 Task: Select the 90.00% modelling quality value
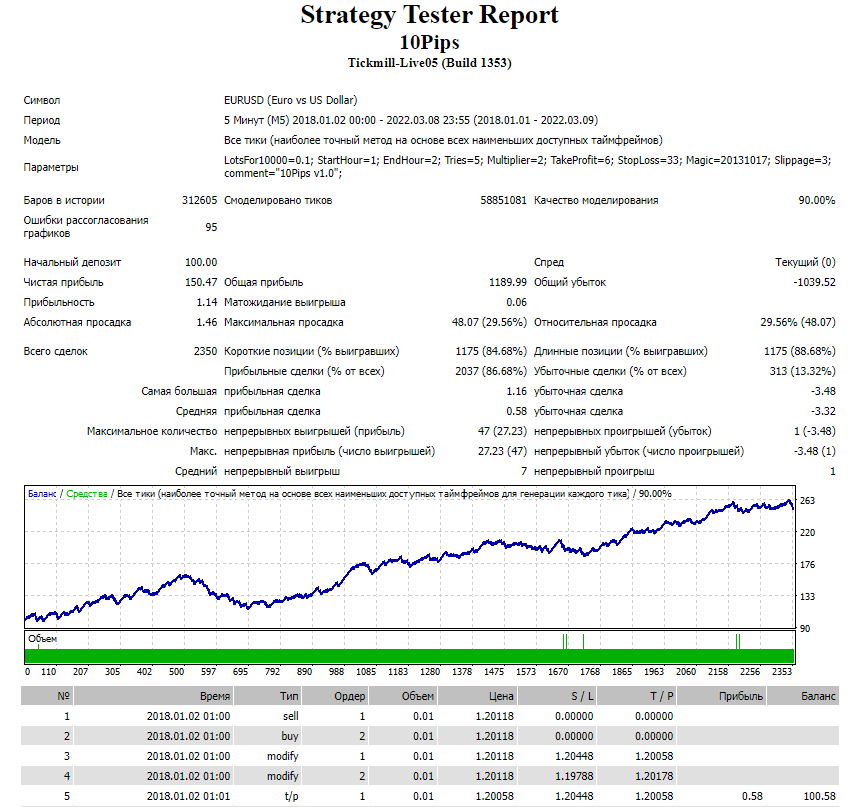(x=817, y=200)
